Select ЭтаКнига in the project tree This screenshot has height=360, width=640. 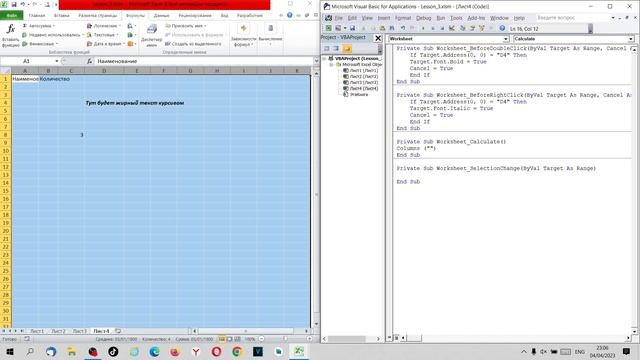tap(356, 94)
